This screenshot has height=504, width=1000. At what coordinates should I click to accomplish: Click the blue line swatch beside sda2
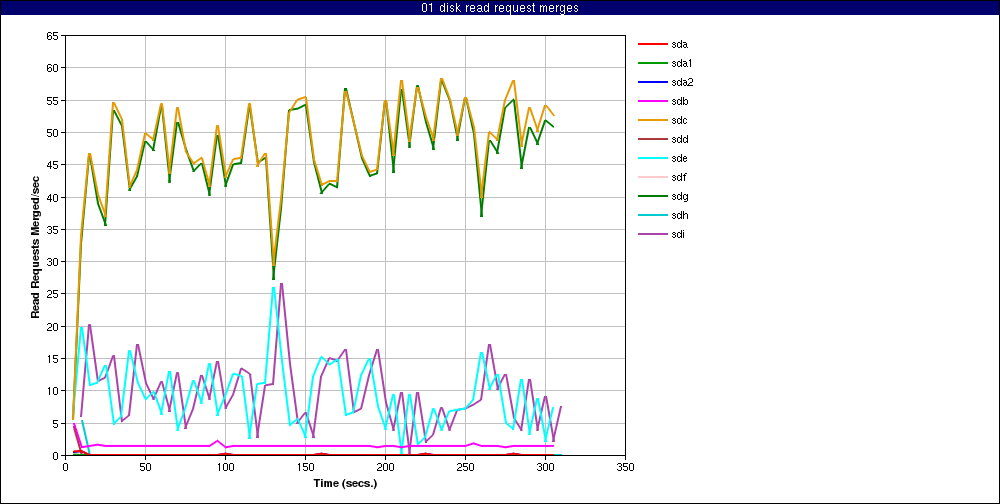pyautogui.click(x=651, y=82)
